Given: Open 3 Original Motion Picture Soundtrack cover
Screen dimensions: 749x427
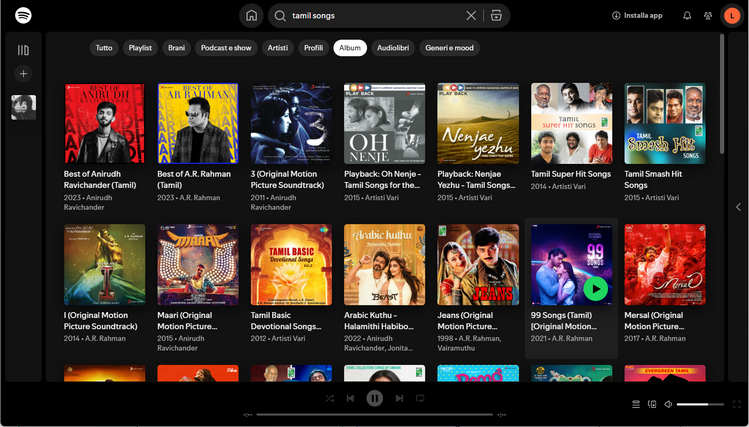Looking at the screenshot, I should [x=291, y=124].
